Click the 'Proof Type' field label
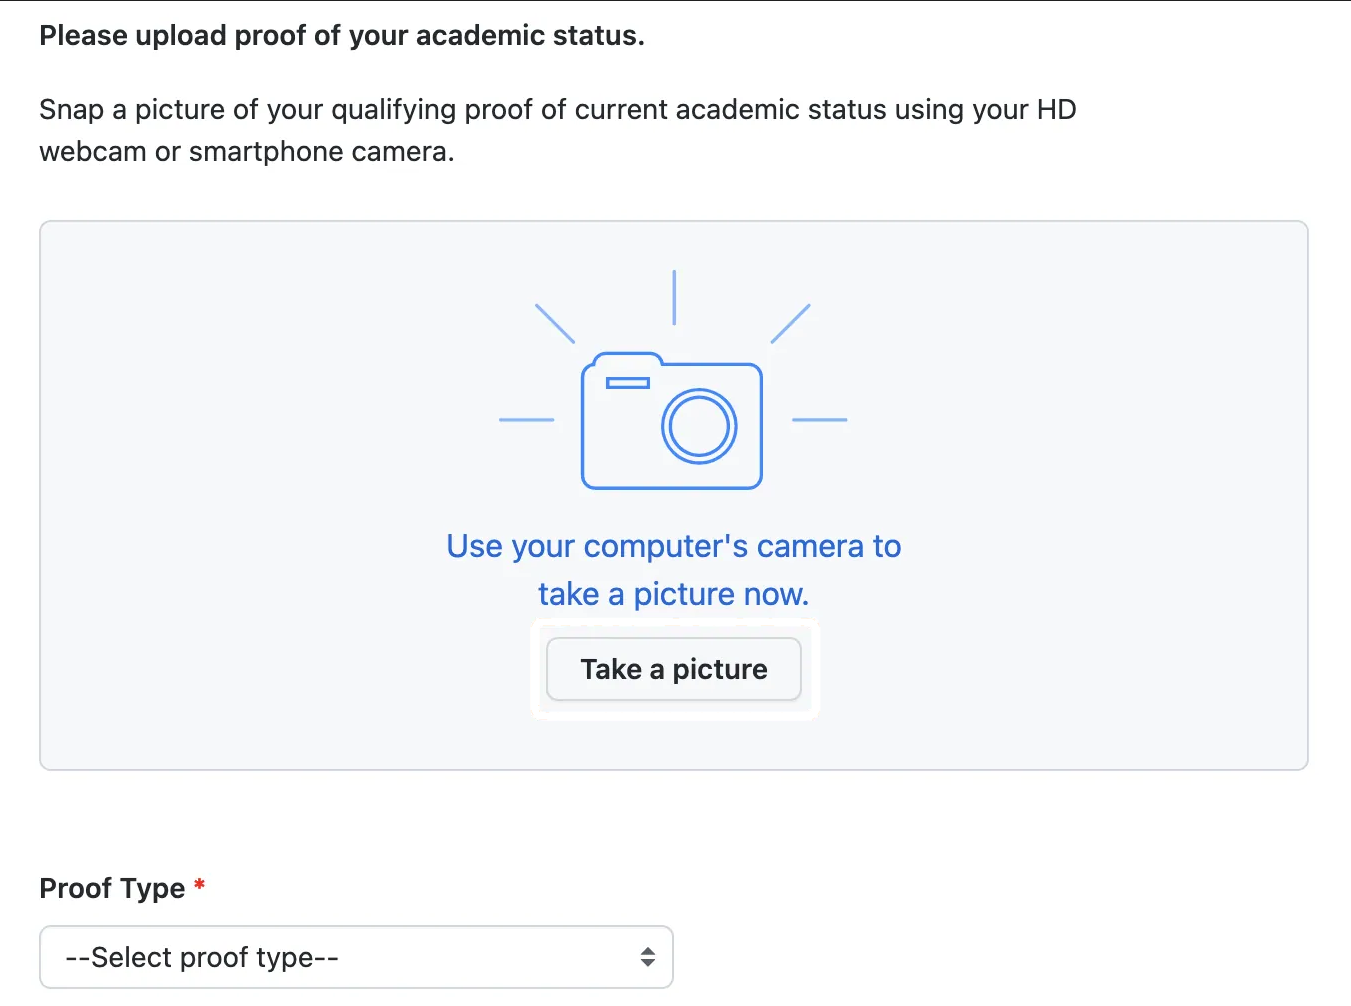The width and height of the screenshot is (1351, 1006). [113, 888]
